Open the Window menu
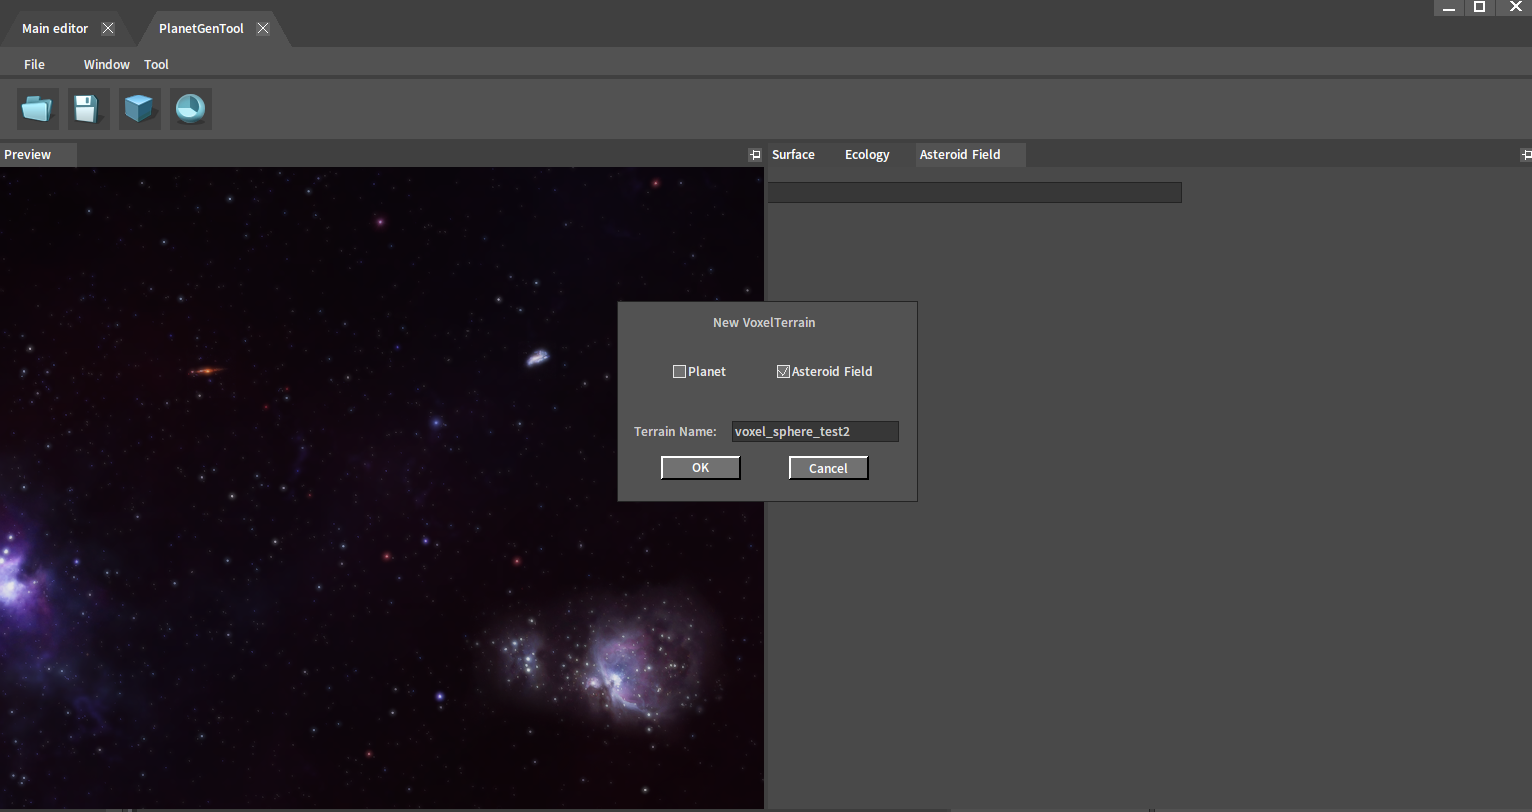Screen dimensions: 1532x812 [106, 64]
